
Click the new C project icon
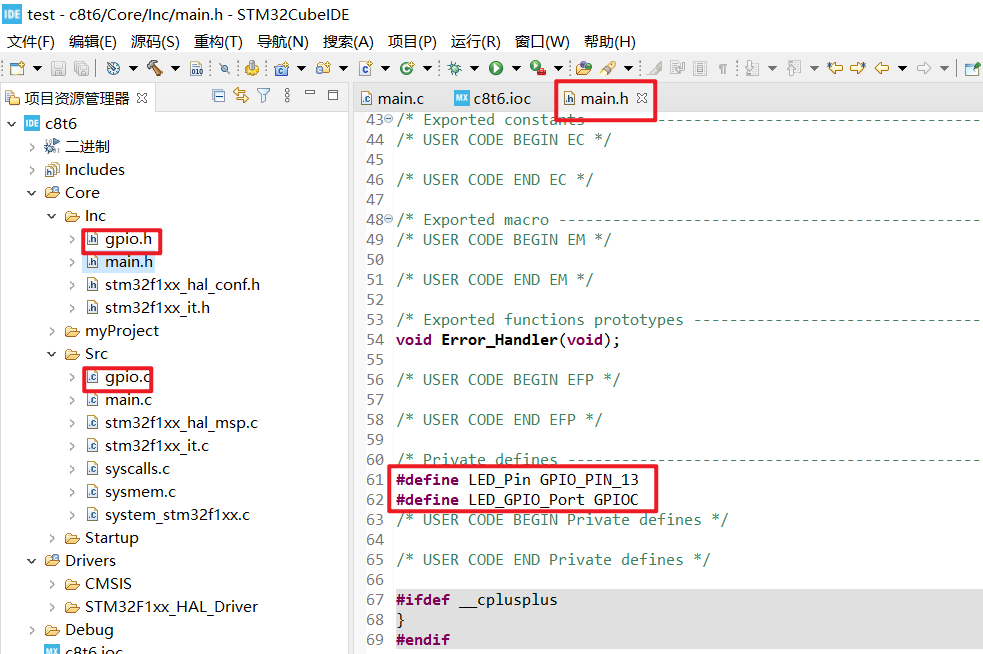coord(282,68)
